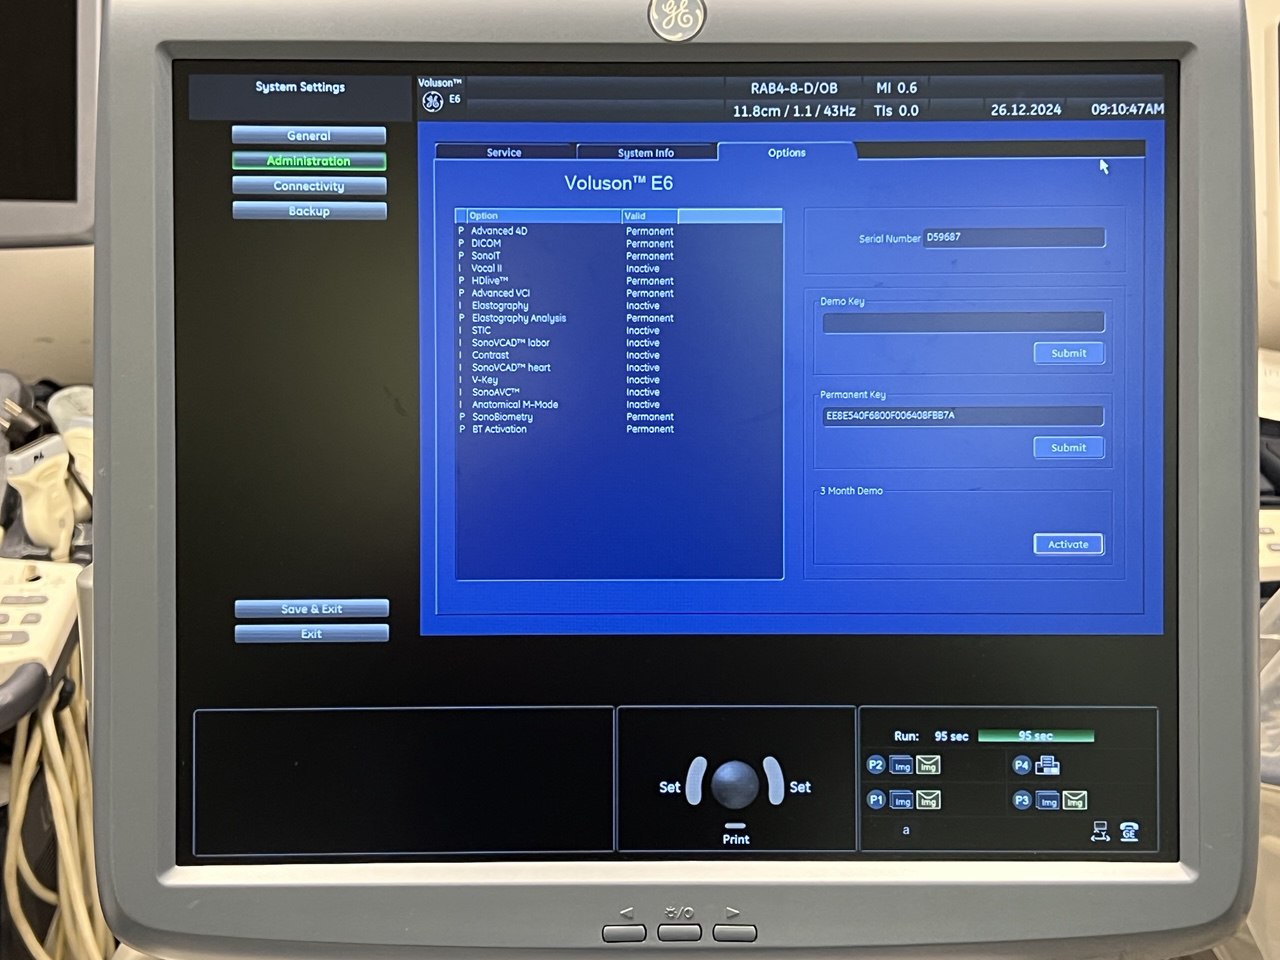
Task: Open the Backup settings section
Action: tap(309, 211)
